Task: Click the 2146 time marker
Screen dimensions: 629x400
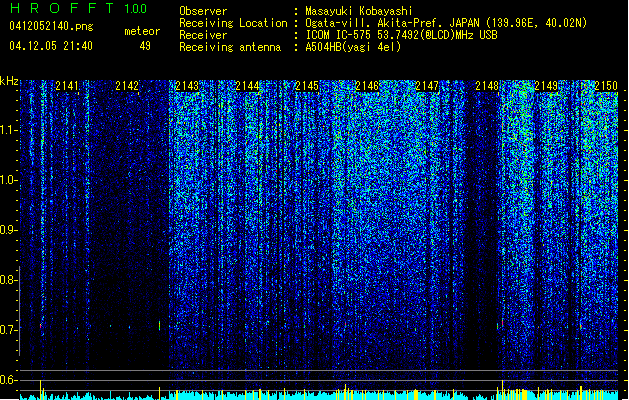Action: click(x=367, y=86)
